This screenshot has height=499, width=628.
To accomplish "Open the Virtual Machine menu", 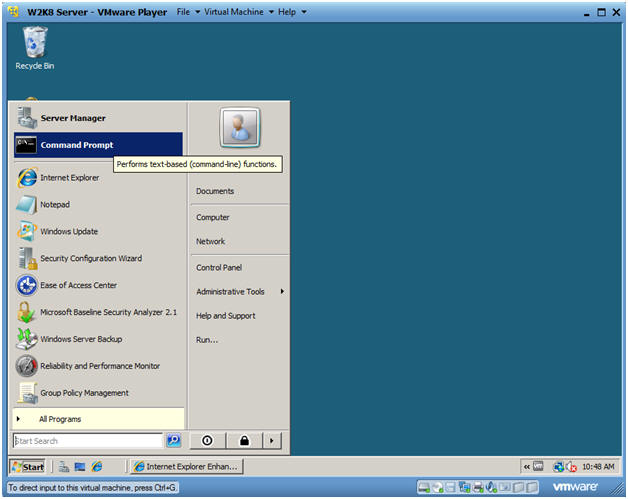I will pos(239,12).
